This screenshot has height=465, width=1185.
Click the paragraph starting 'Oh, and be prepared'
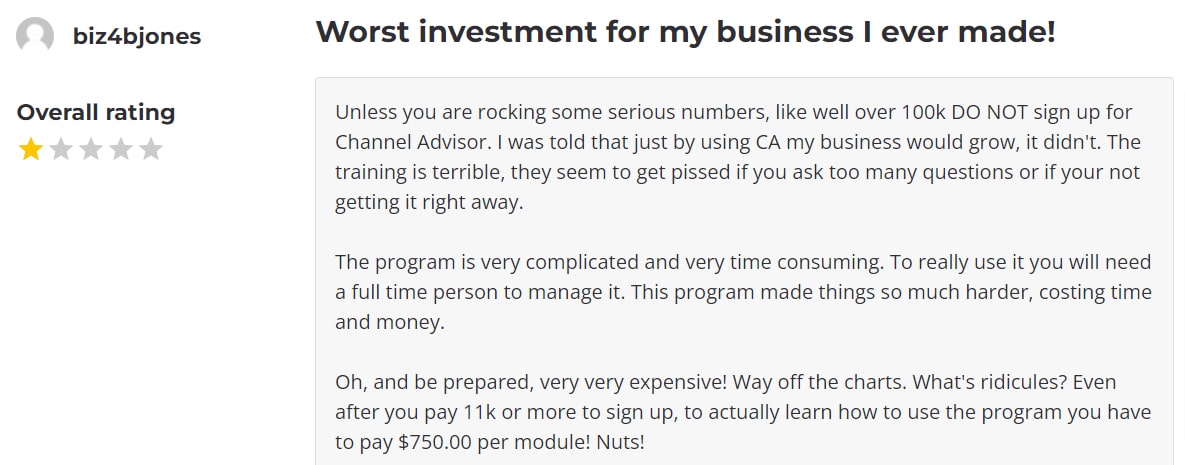coord(744,412)
